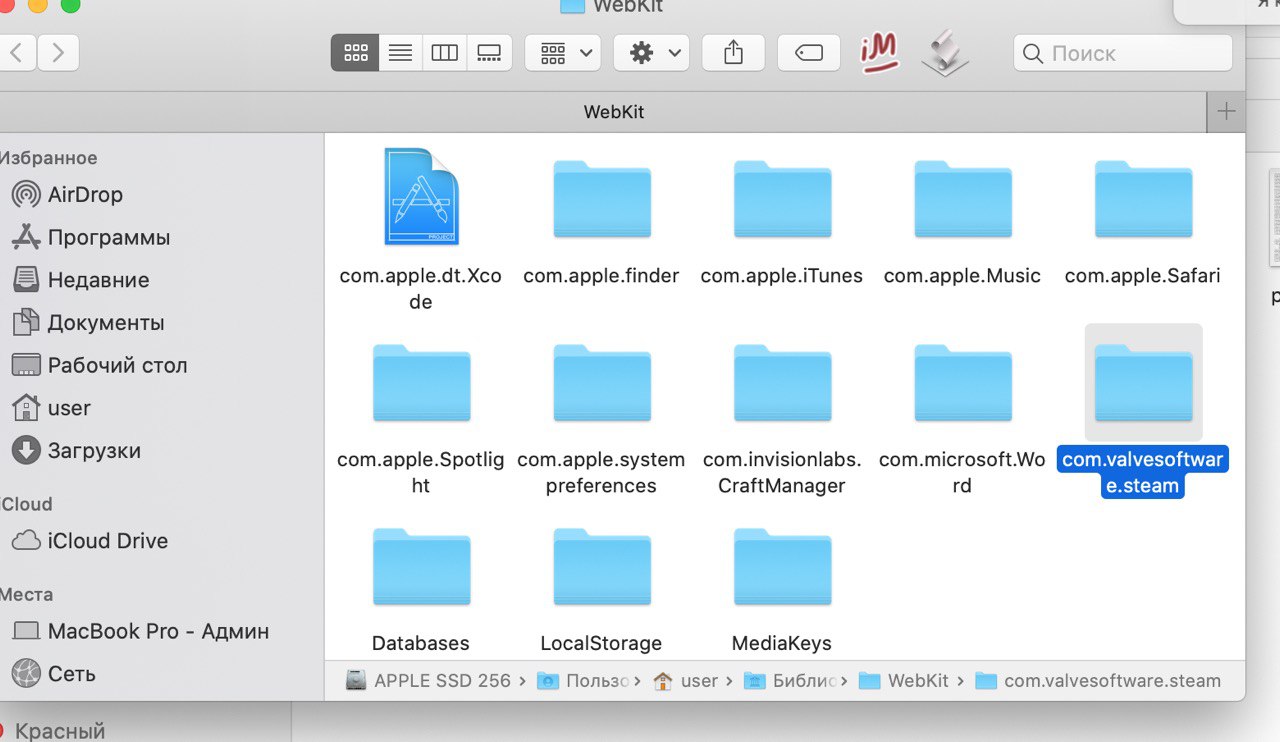Click Библио… folder in path bar

pyautogui.click(x=790, y=681)
